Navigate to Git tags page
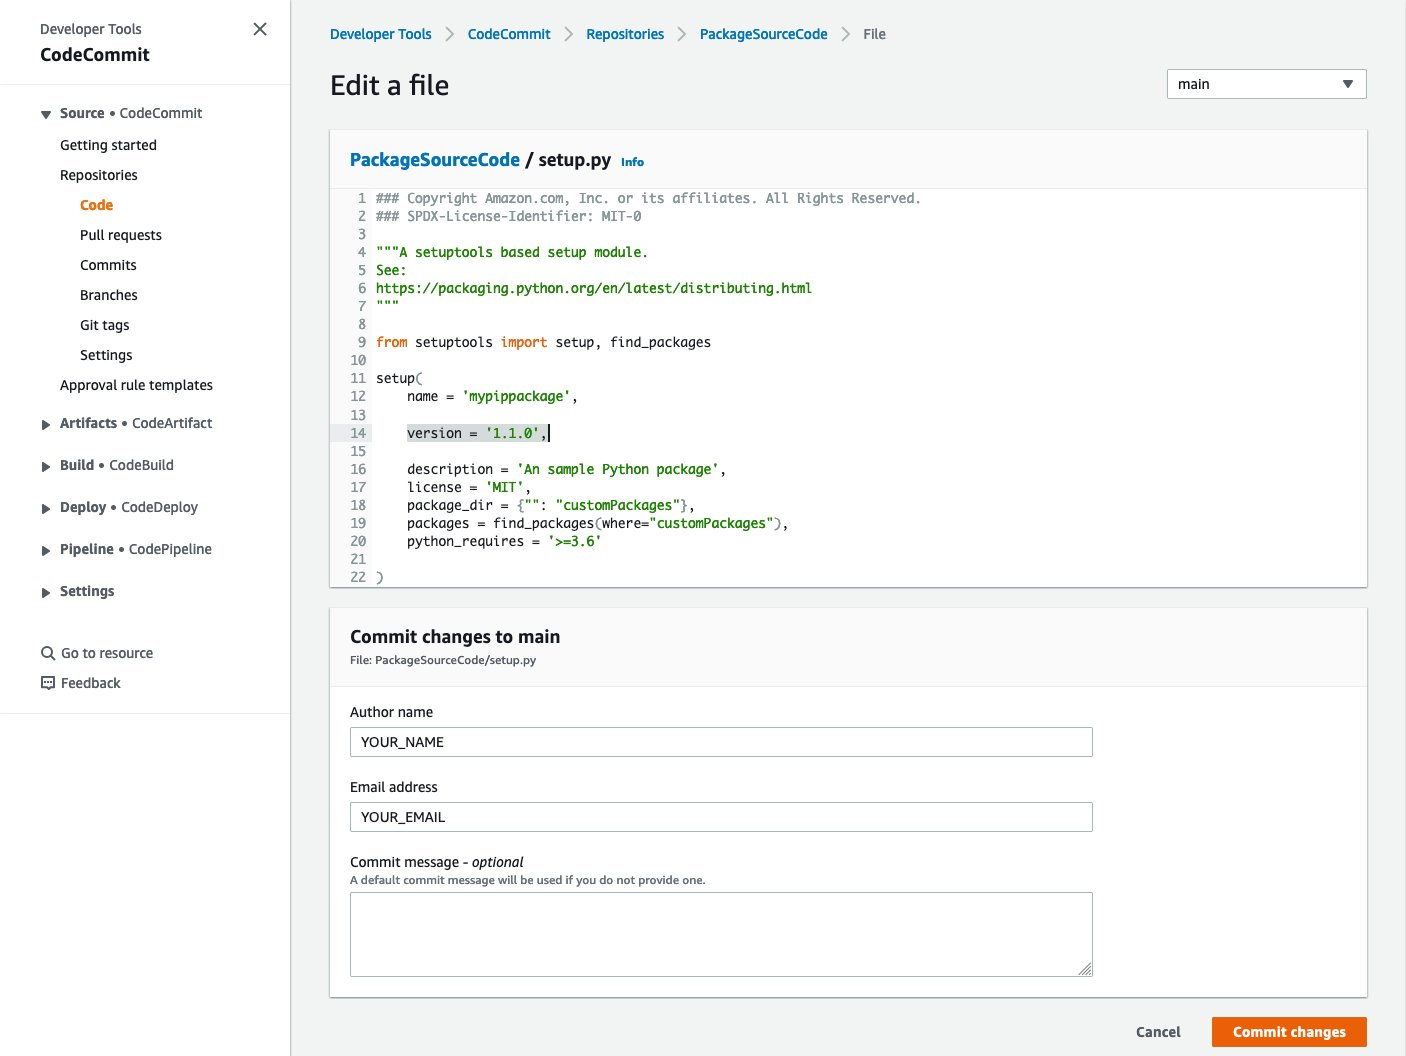 coord(104,325)
